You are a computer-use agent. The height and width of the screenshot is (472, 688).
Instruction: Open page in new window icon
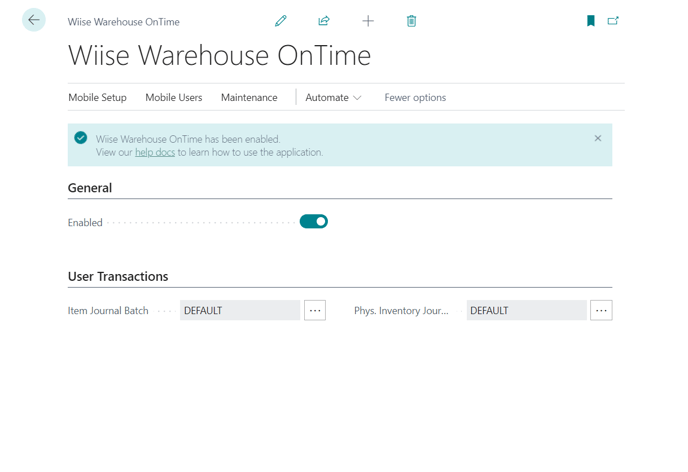613,21
